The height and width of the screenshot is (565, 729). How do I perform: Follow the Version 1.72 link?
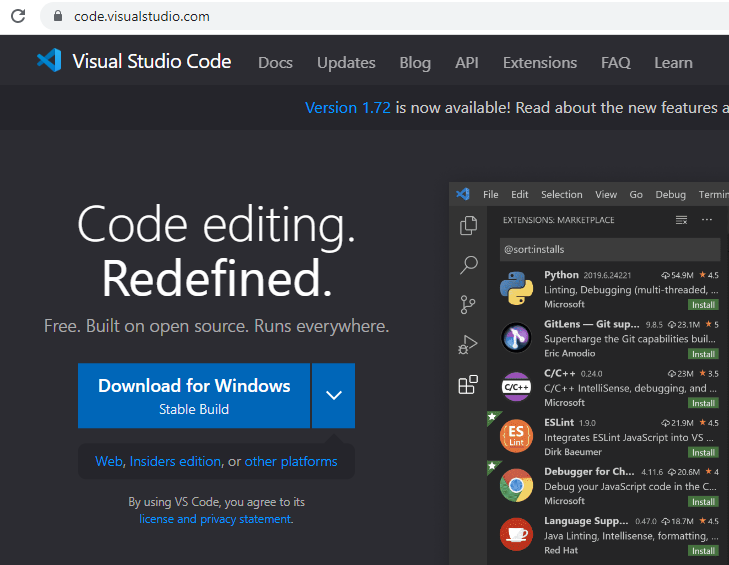coord(348,107)
